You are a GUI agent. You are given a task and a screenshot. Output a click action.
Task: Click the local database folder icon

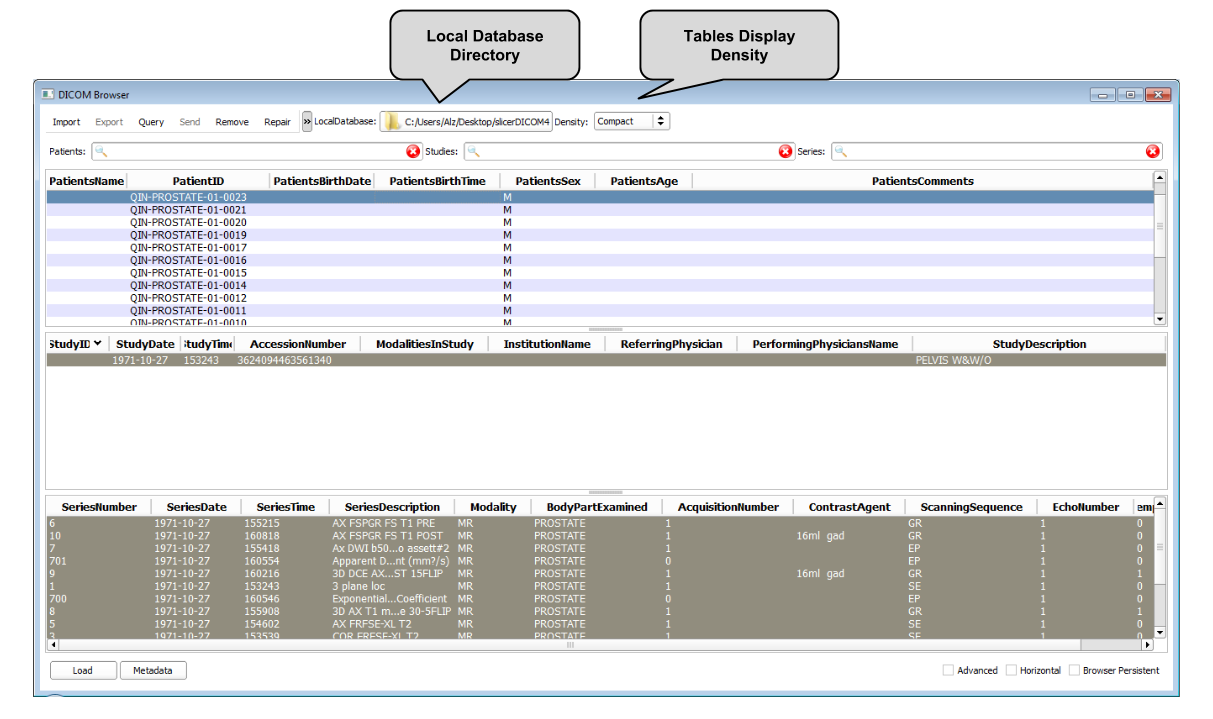(x=393, y=122)
